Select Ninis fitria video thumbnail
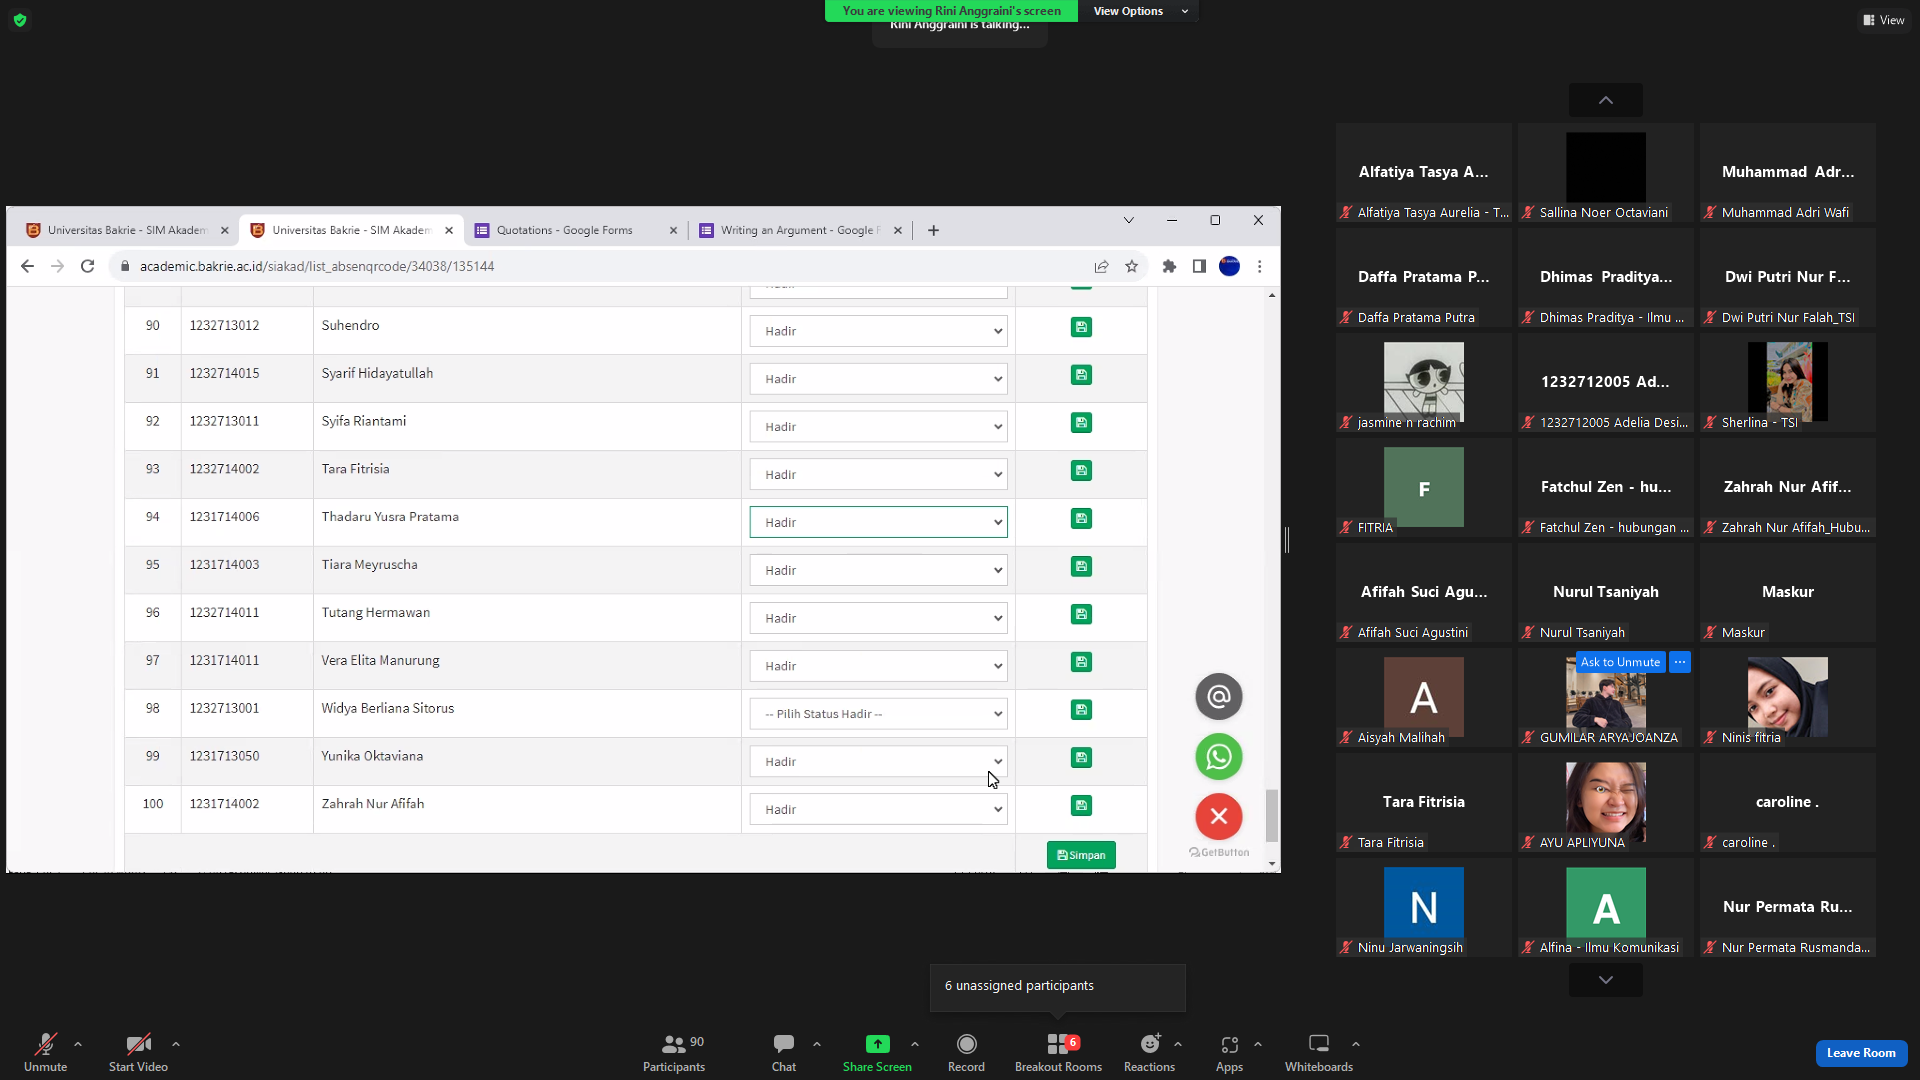 click(x=1788, y=697)
